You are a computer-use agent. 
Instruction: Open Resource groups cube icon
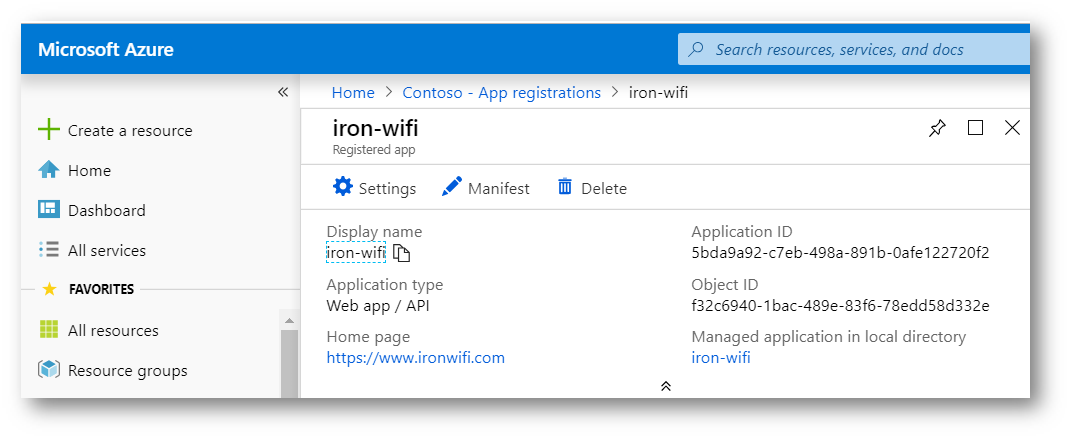49,370
